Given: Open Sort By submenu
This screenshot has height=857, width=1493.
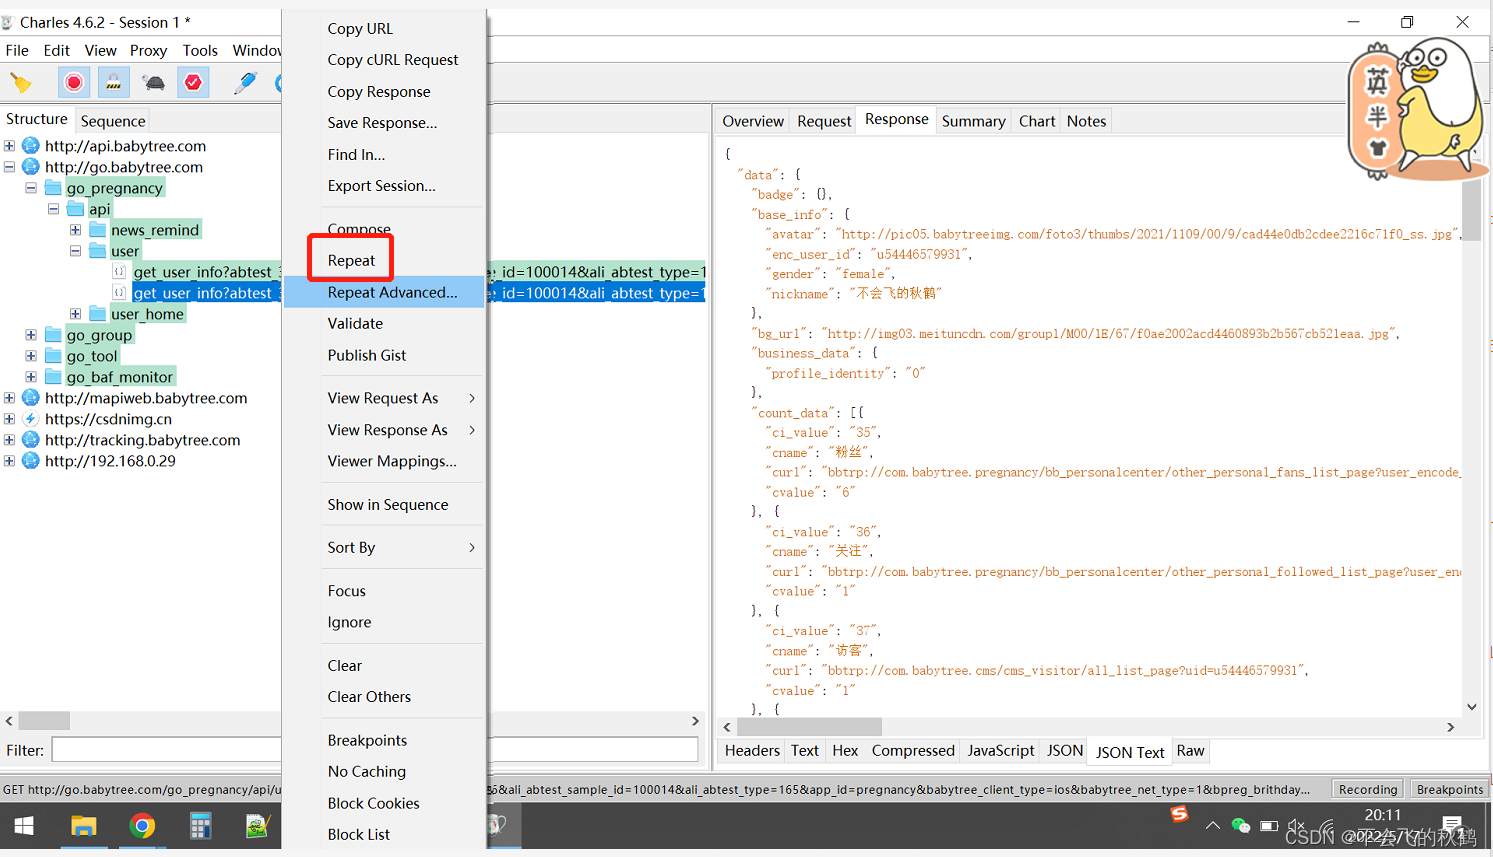Looking at the screenshot, I should [385, 548].
